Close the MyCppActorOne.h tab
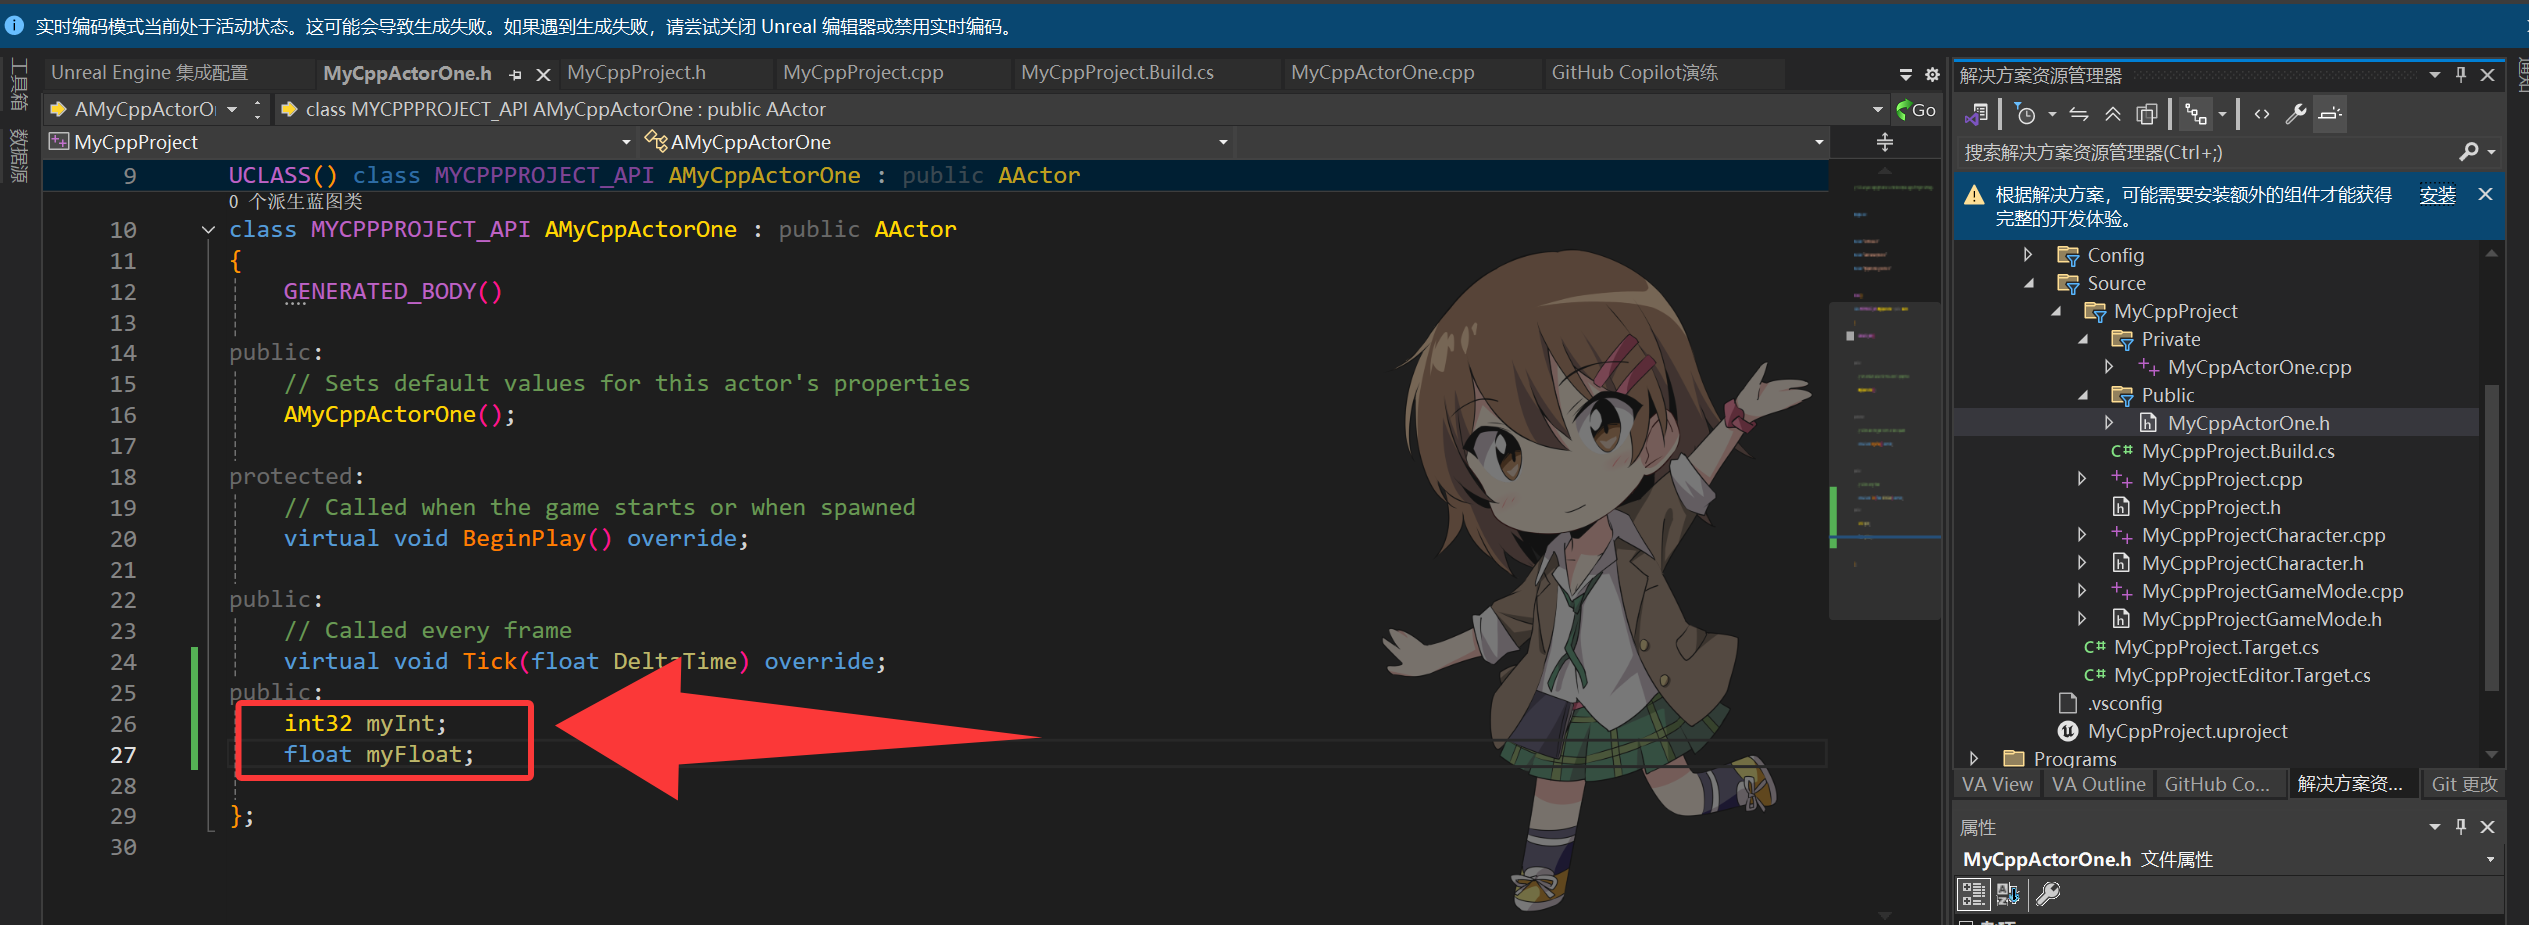2529x925 pixels. click(x=543, y=75)
